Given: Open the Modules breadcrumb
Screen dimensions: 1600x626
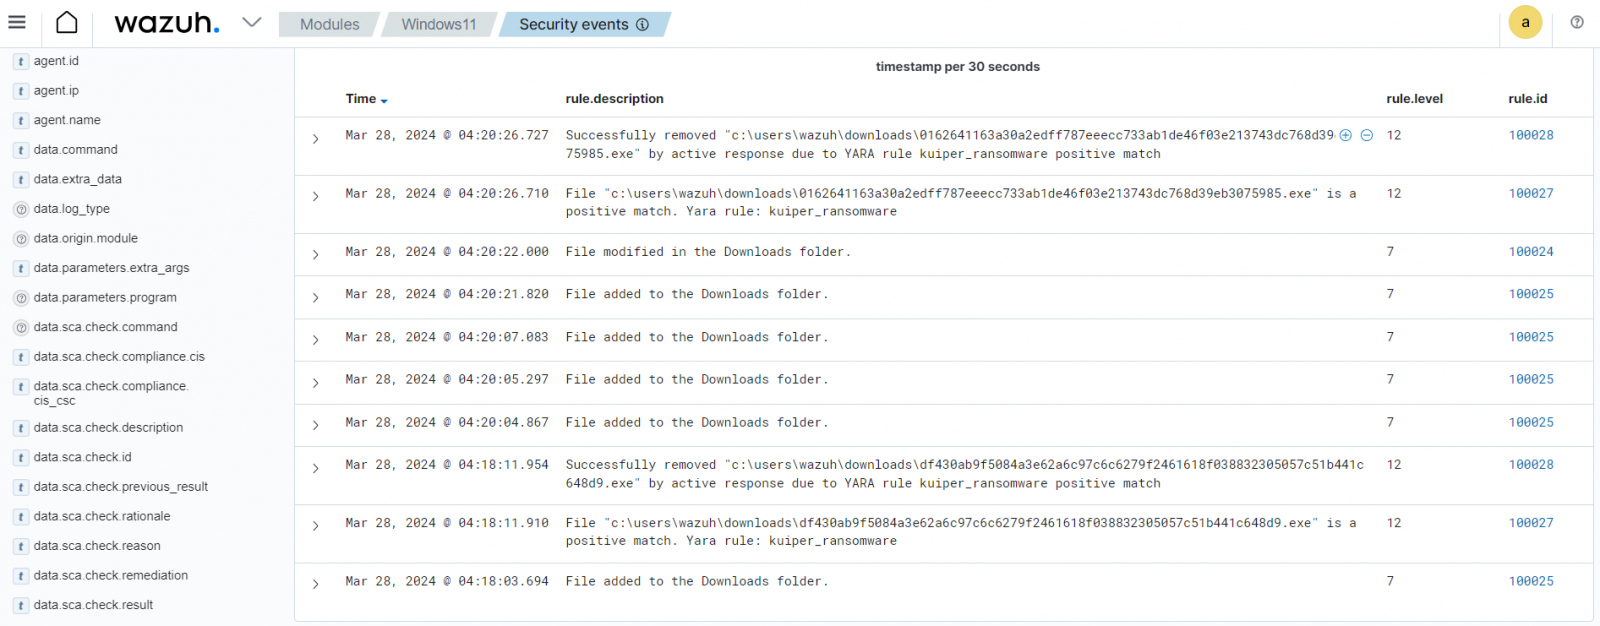Looking at the screenshot, I should (x=329, y=24).
